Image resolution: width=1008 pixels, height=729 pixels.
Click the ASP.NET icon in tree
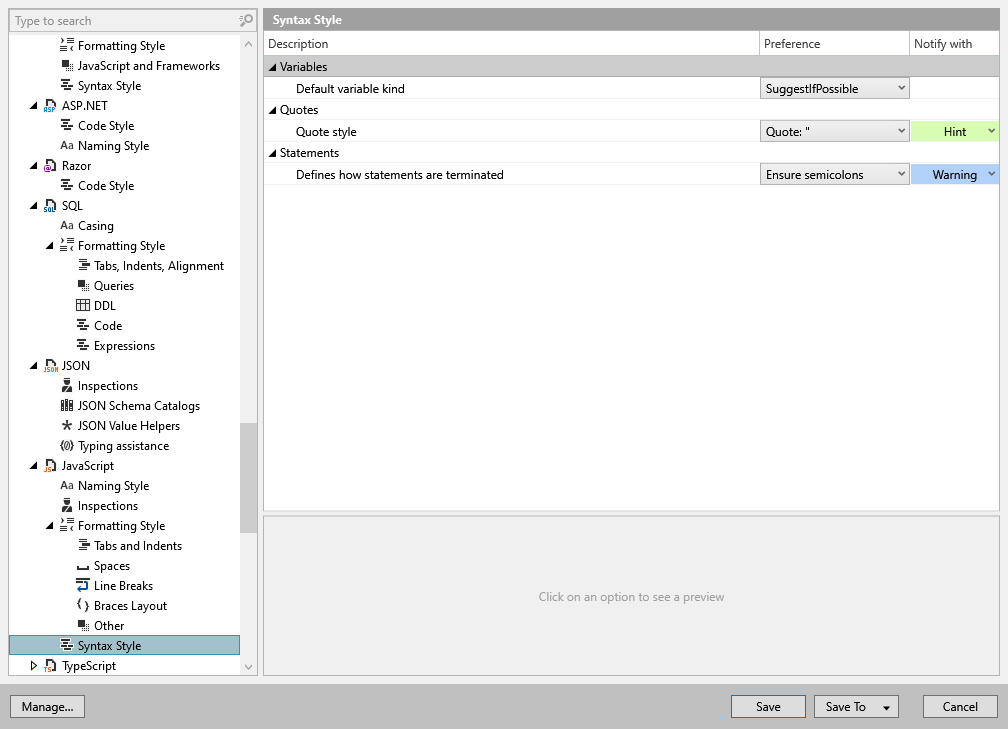(x=50, y=106)
